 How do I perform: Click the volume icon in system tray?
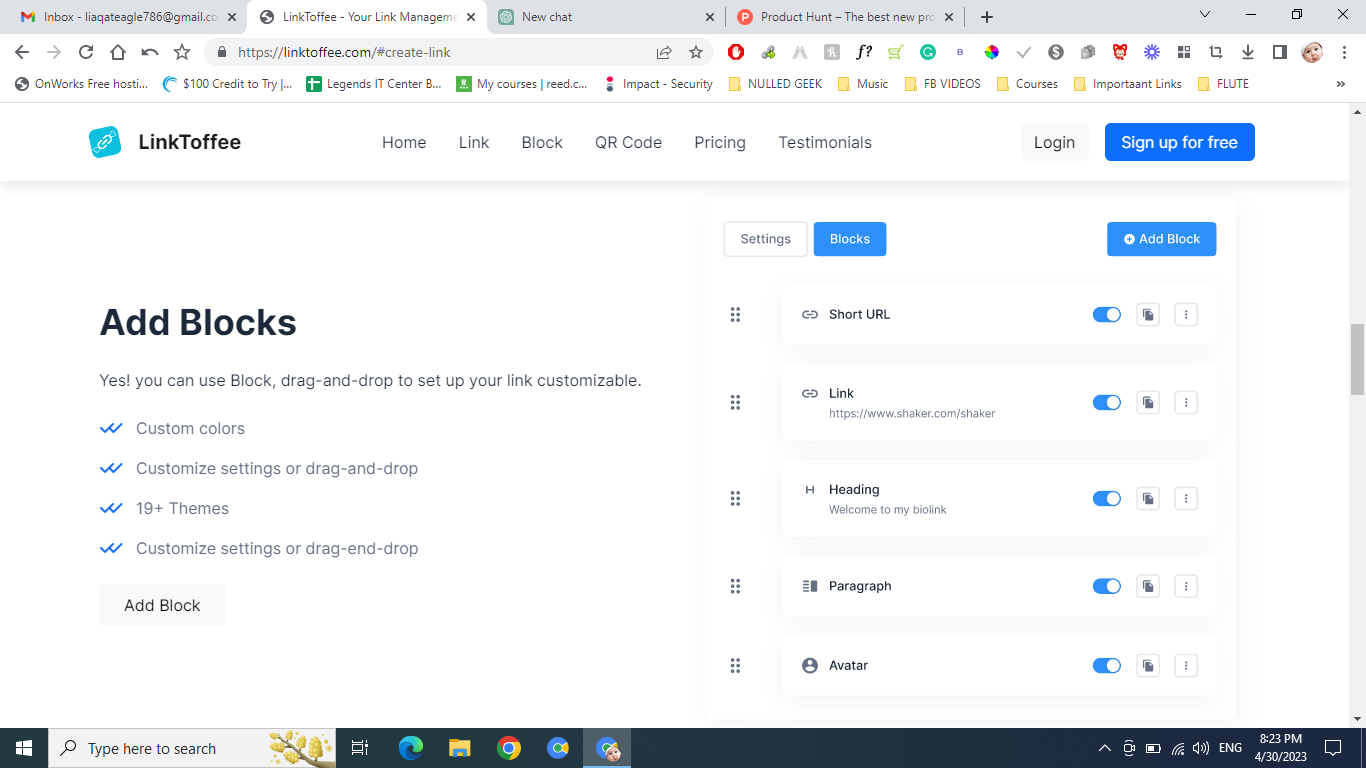coord(1201,748)
